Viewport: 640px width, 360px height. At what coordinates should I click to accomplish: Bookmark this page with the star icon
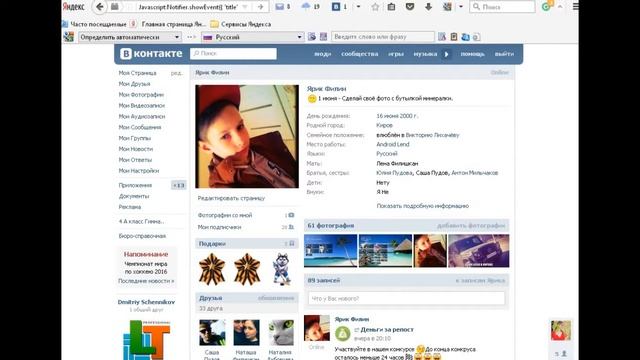tap(375, 7)
